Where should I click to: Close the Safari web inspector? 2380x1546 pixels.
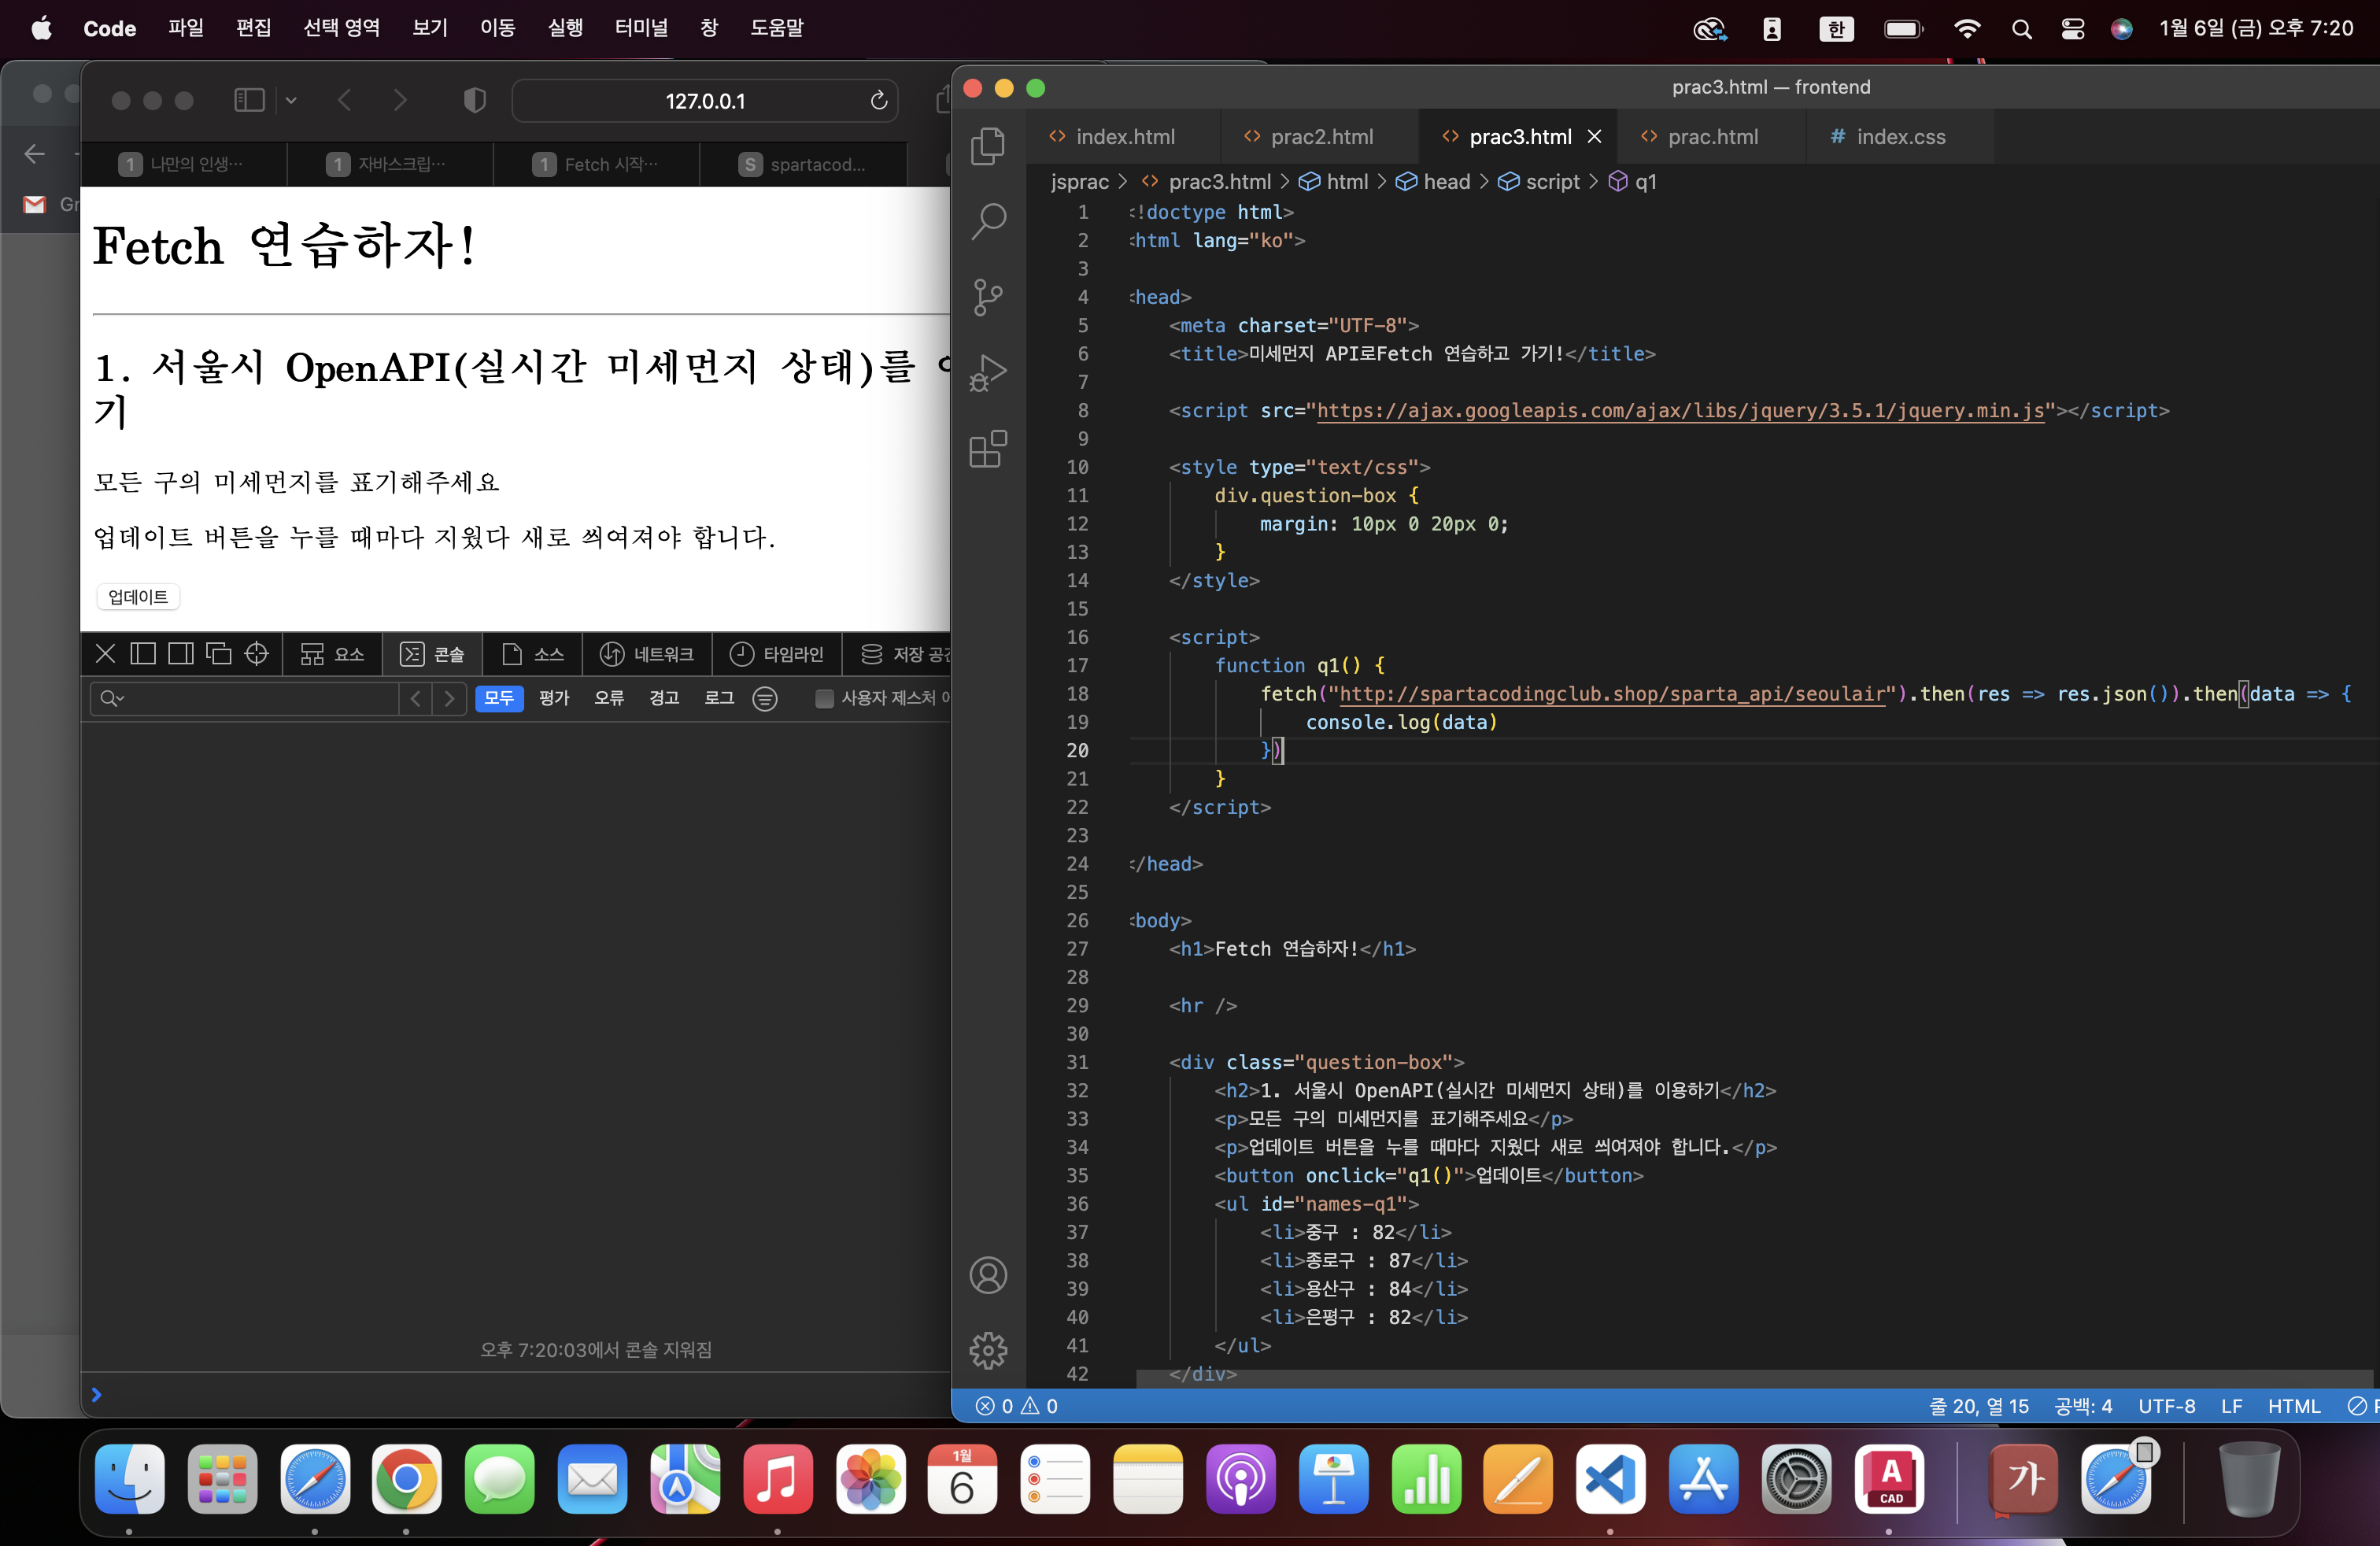click(x=105, y=654)
